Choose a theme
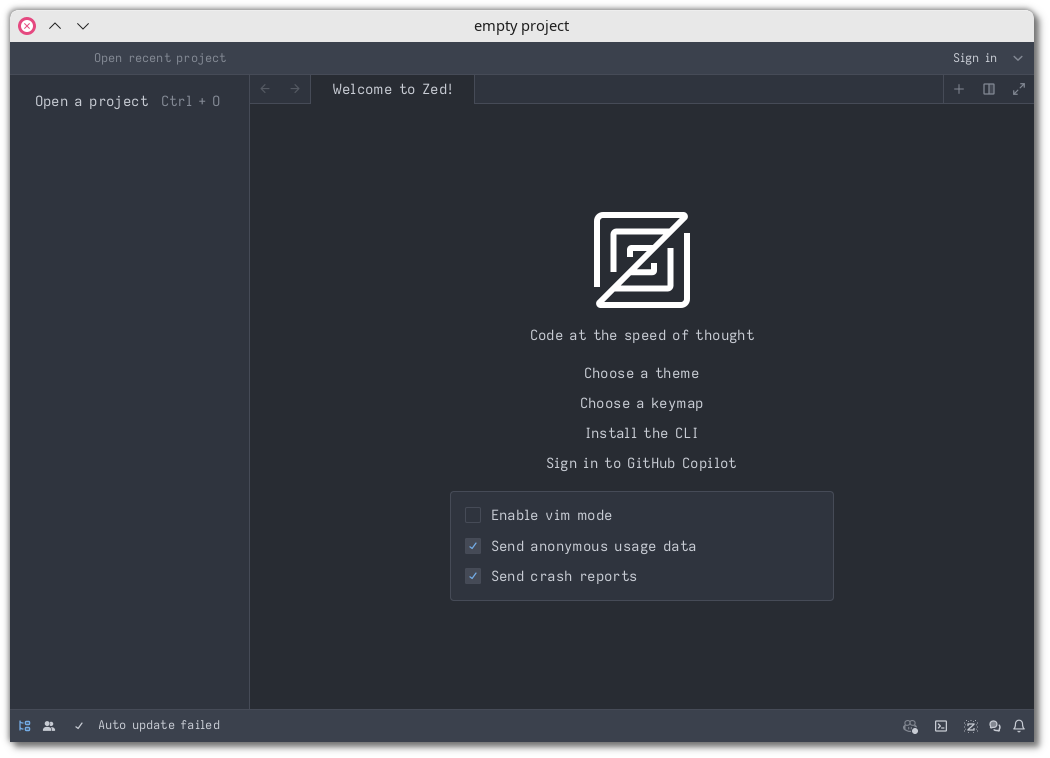Image resolution: width=1050 pixels, height=758 pixels. [x=642, y=373]
